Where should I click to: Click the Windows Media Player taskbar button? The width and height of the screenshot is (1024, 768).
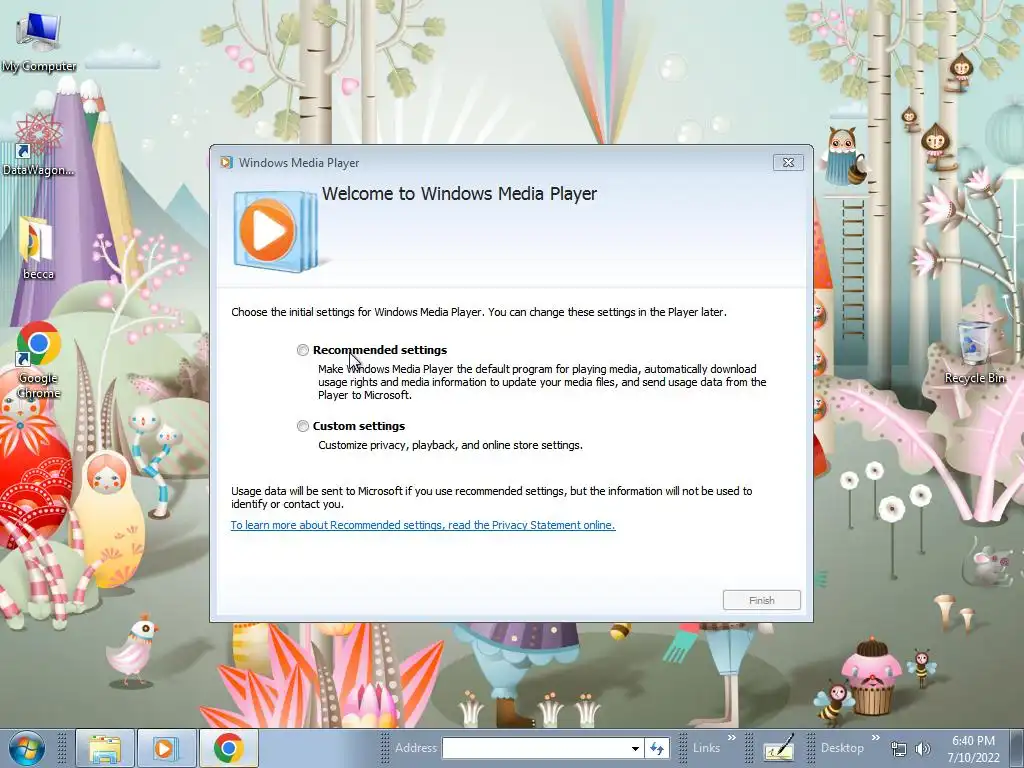click(x=166, y=748)
